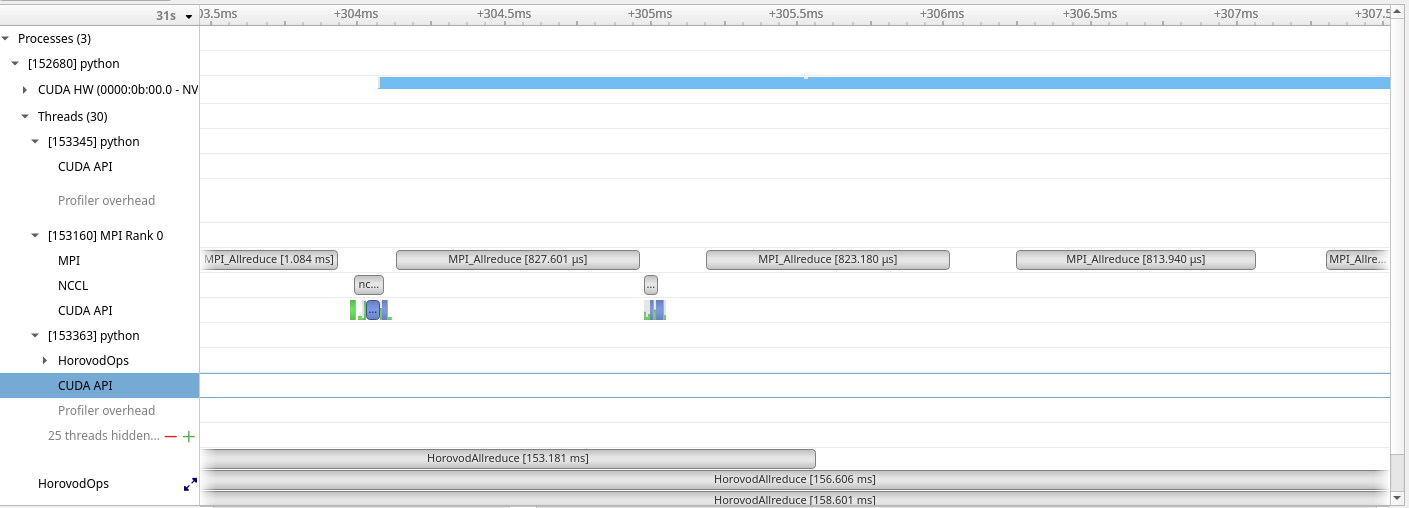1409x508 pixels.
Task: Select the pinned HorovodOps label at the bottom
Action: coord(73,483)
